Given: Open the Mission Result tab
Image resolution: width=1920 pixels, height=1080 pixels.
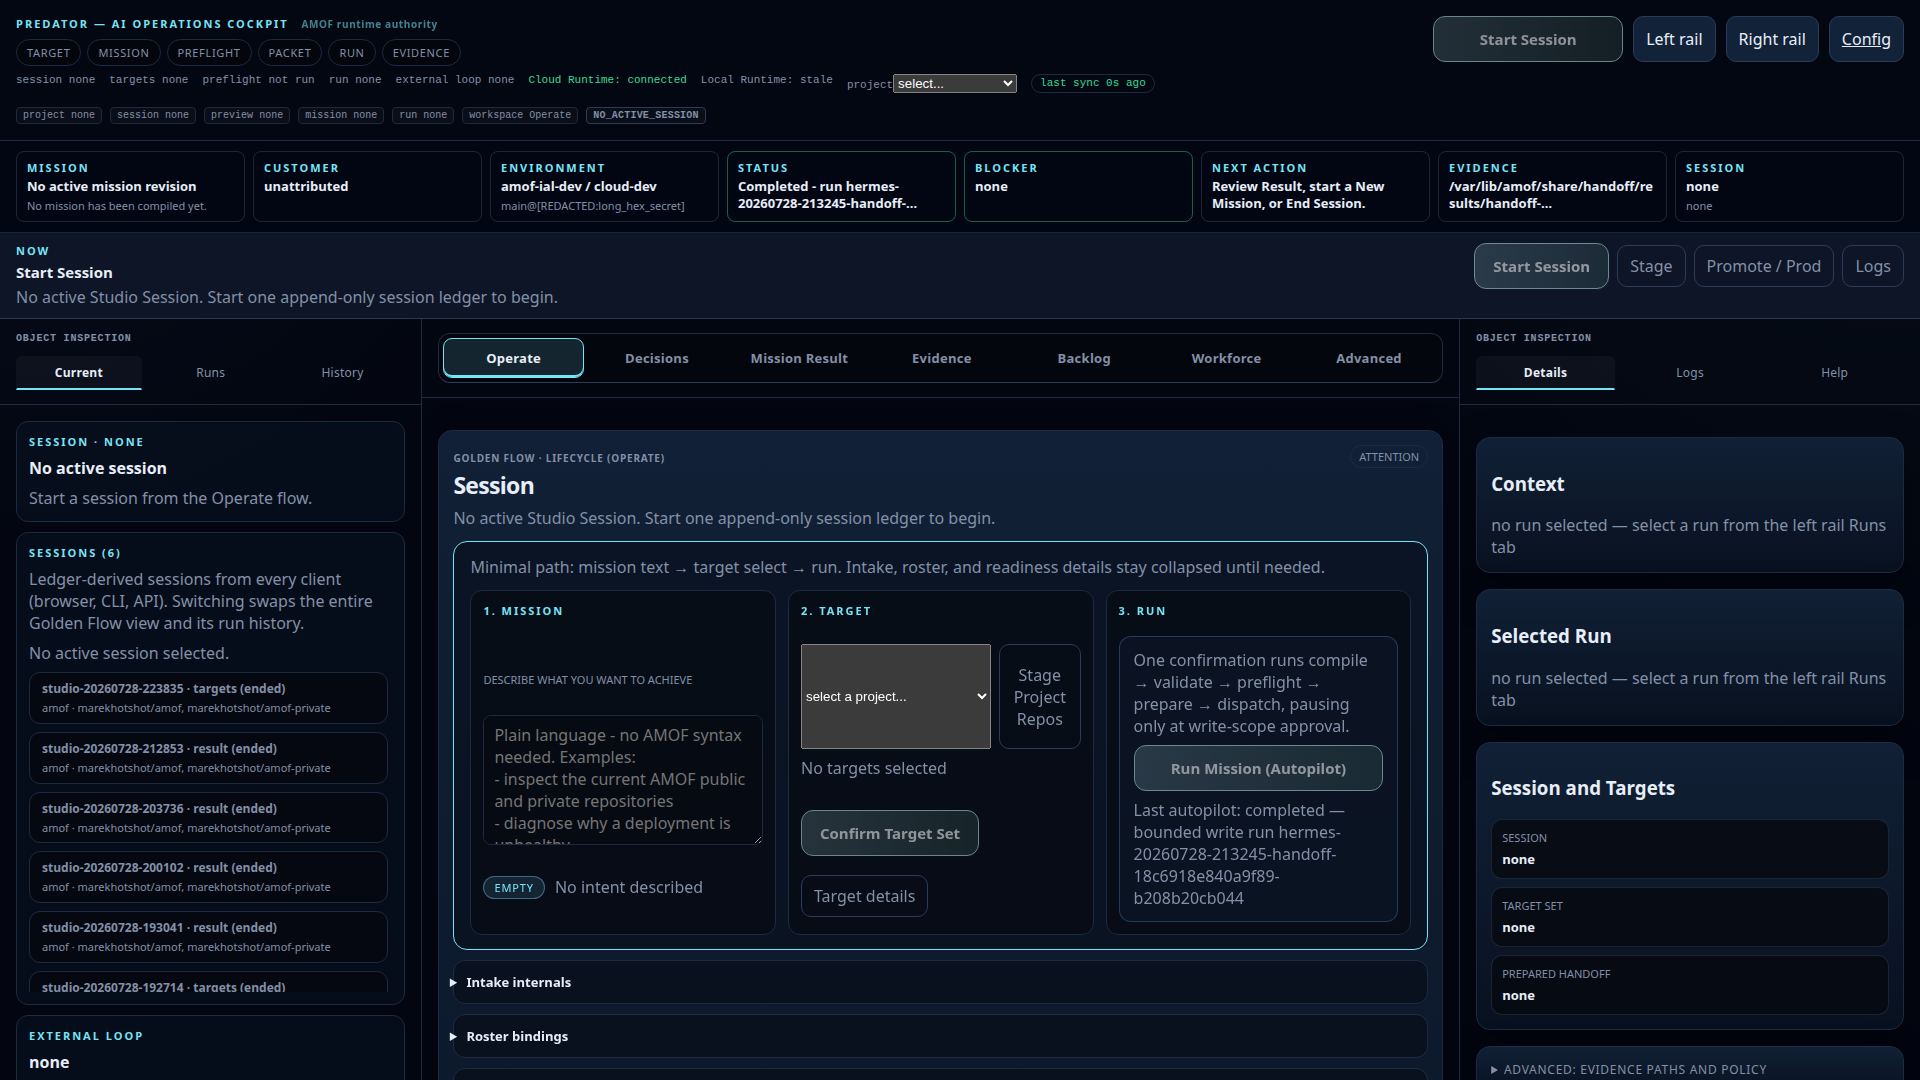Looking at the screenshot, I should (799, 358).
